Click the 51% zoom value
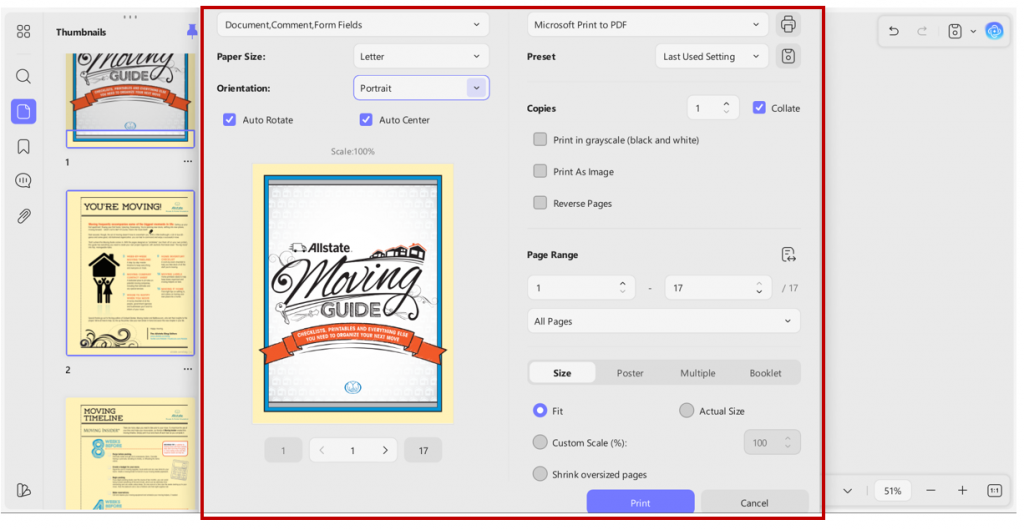1024x530 pixels. (x=892, y=491)
